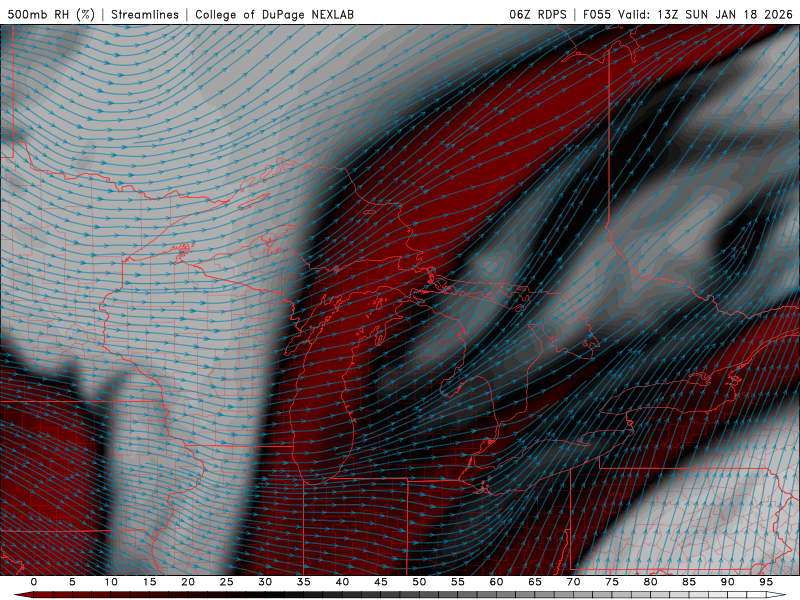Click the '30' value on the color scale
Screen dimensions: 800x600
tap(265, 582)
